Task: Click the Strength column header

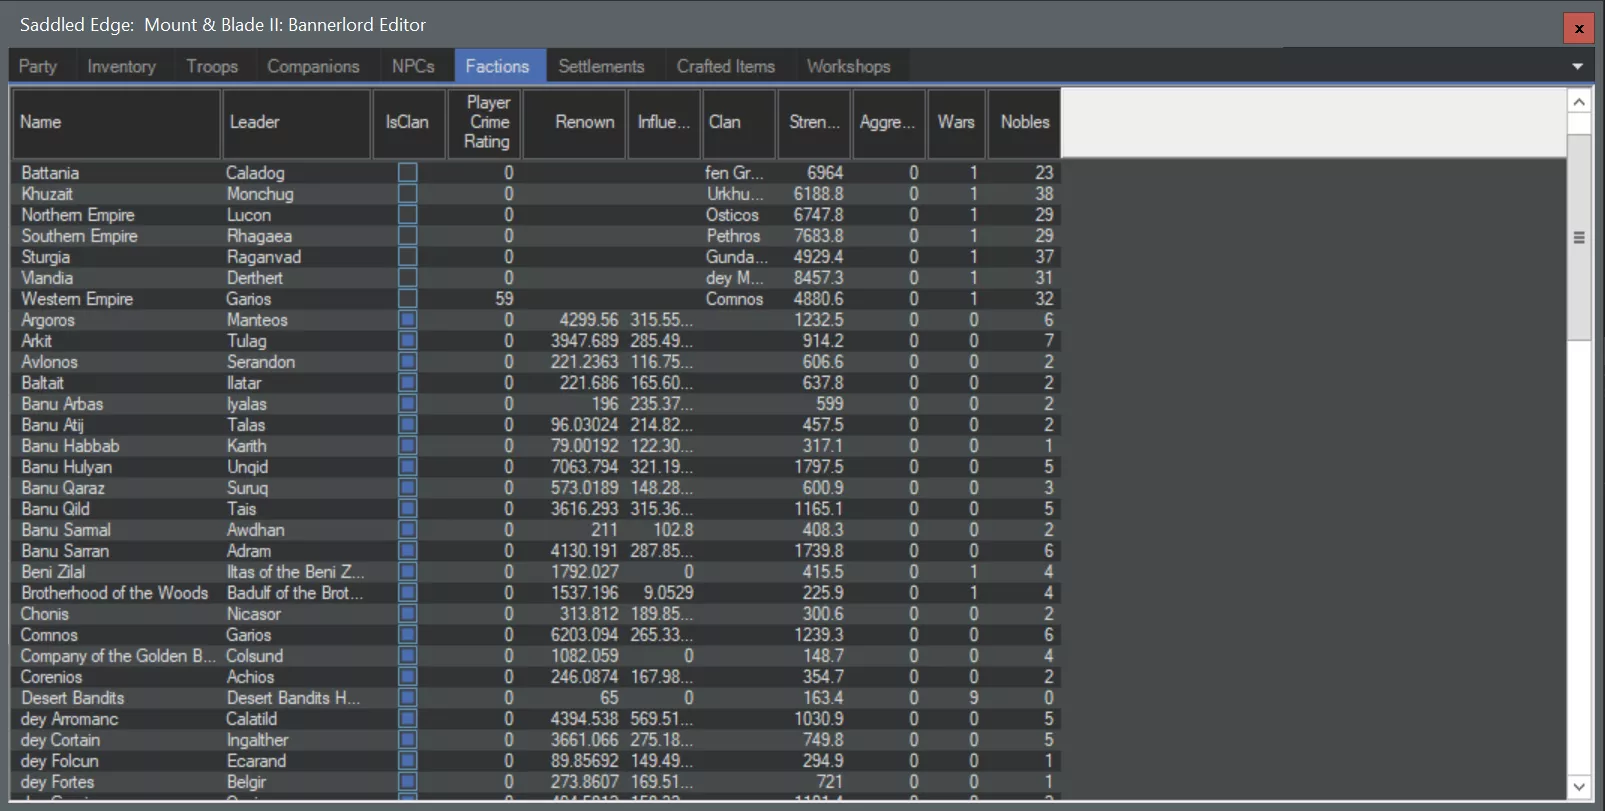Action: (814, 123)
